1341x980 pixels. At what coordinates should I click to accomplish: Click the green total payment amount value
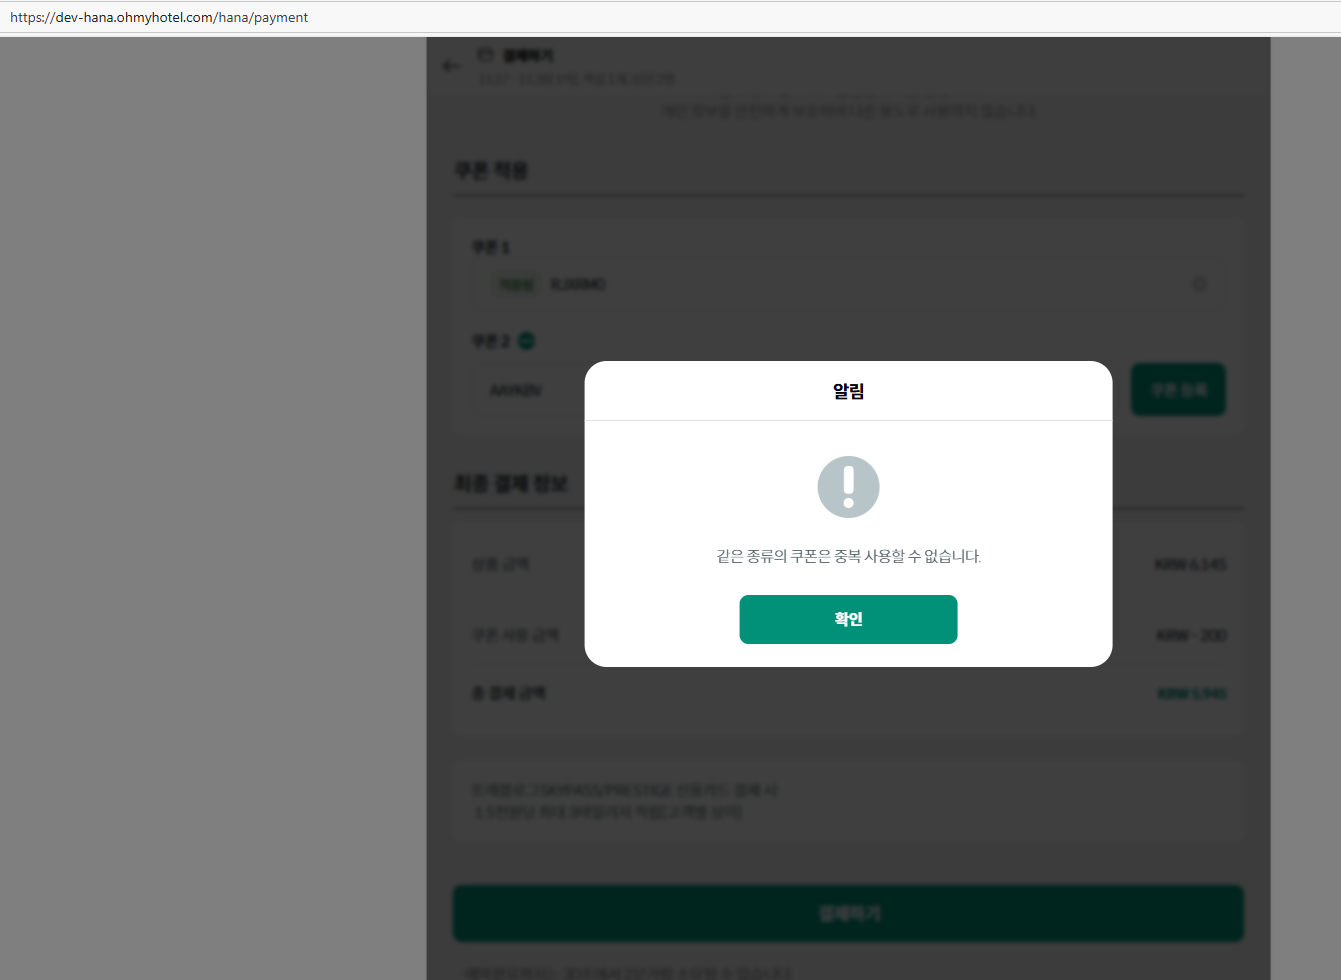(x=1191, y=693)
